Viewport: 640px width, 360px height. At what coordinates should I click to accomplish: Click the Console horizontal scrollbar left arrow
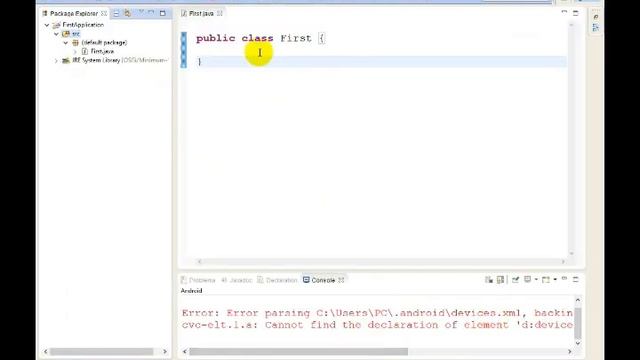point(184,351)
